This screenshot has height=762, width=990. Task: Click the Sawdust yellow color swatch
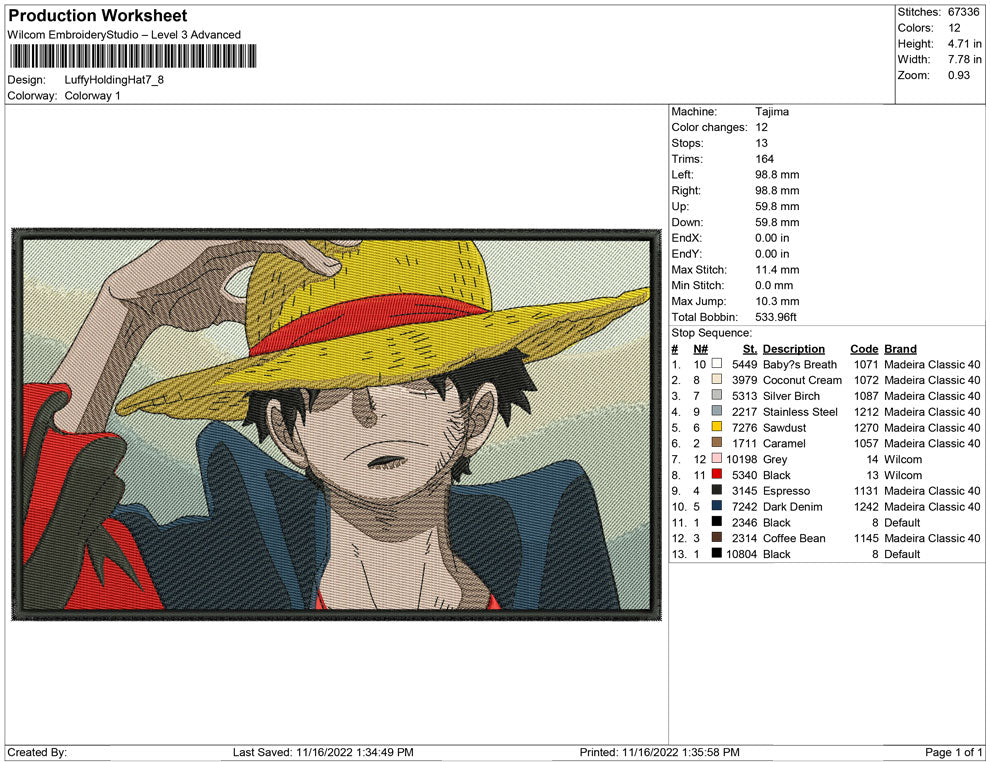pyautogui.click(x=717, y=427)
